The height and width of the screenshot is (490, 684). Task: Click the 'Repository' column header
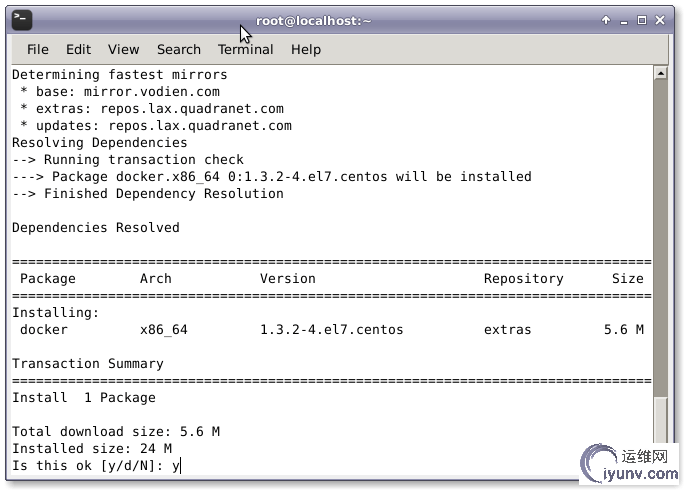523,279
